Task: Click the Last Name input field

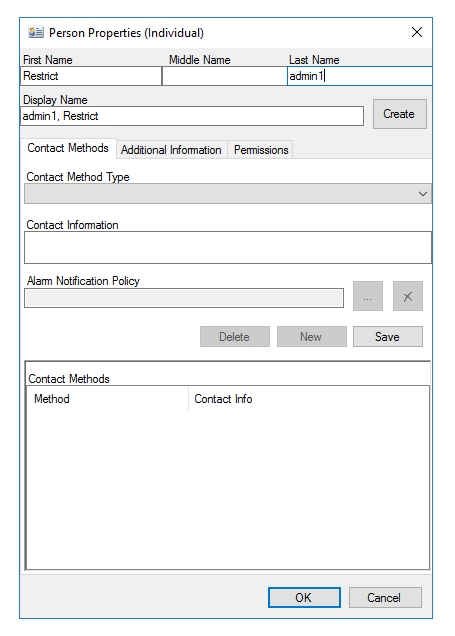Action: [360, 76]
